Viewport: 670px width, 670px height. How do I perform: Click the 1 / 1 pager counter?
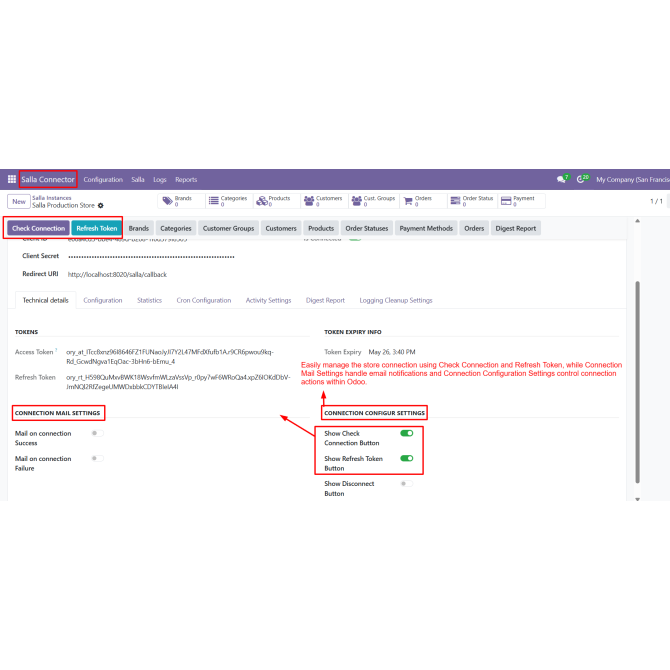(656, 201)
